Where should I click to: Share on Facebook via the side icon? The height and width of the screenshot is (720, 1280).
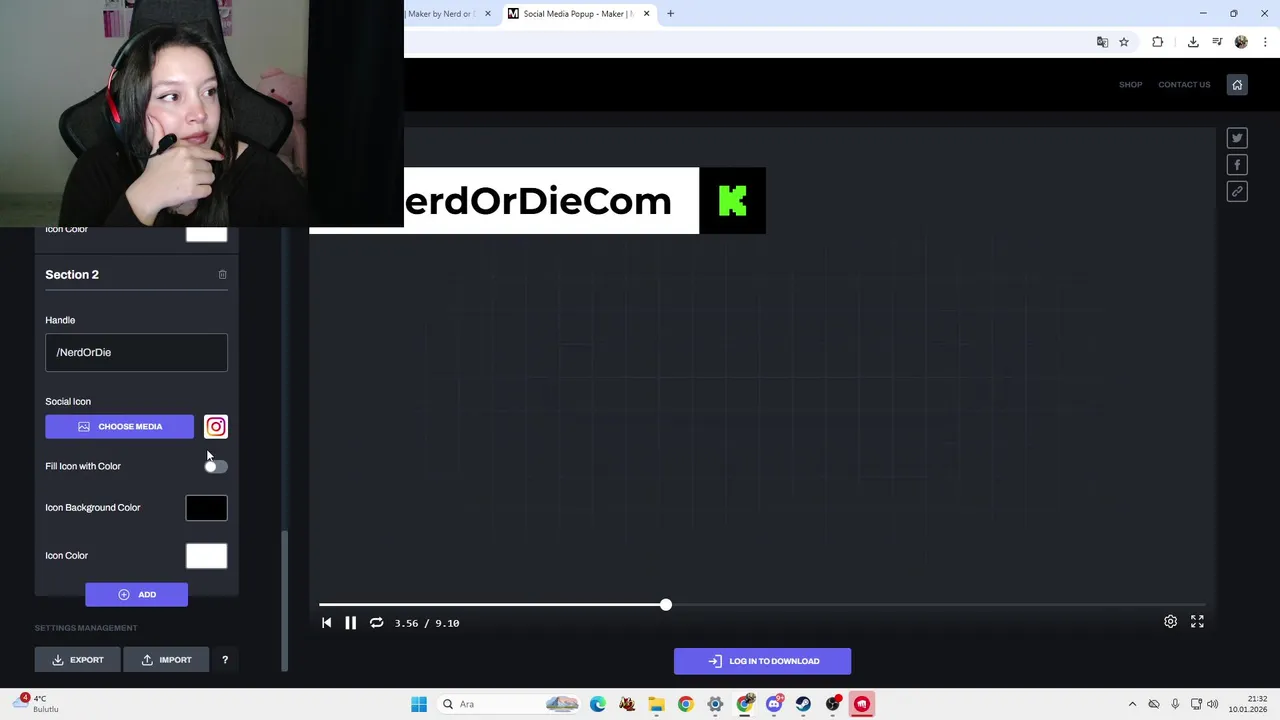pyautogui.click(x=1237, y=165)
